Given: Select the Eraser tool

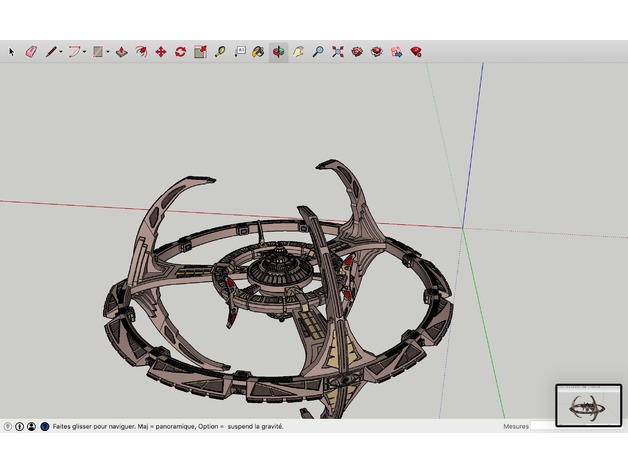Looking at the screenshot, I should coord(31,51).
